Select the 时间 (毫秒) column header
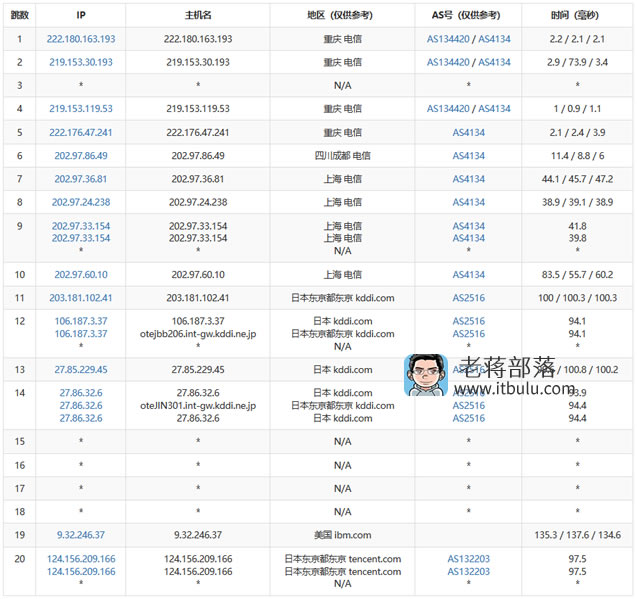Viewport: 637px width, 599px height. tap(577, 15)
